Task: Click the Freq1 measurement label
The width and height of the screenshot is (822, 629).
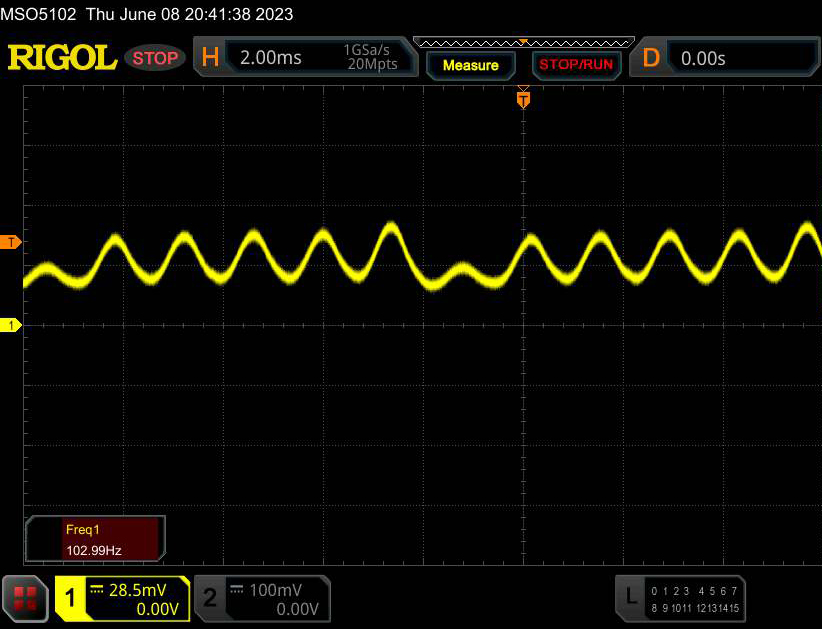Action: 82,529
